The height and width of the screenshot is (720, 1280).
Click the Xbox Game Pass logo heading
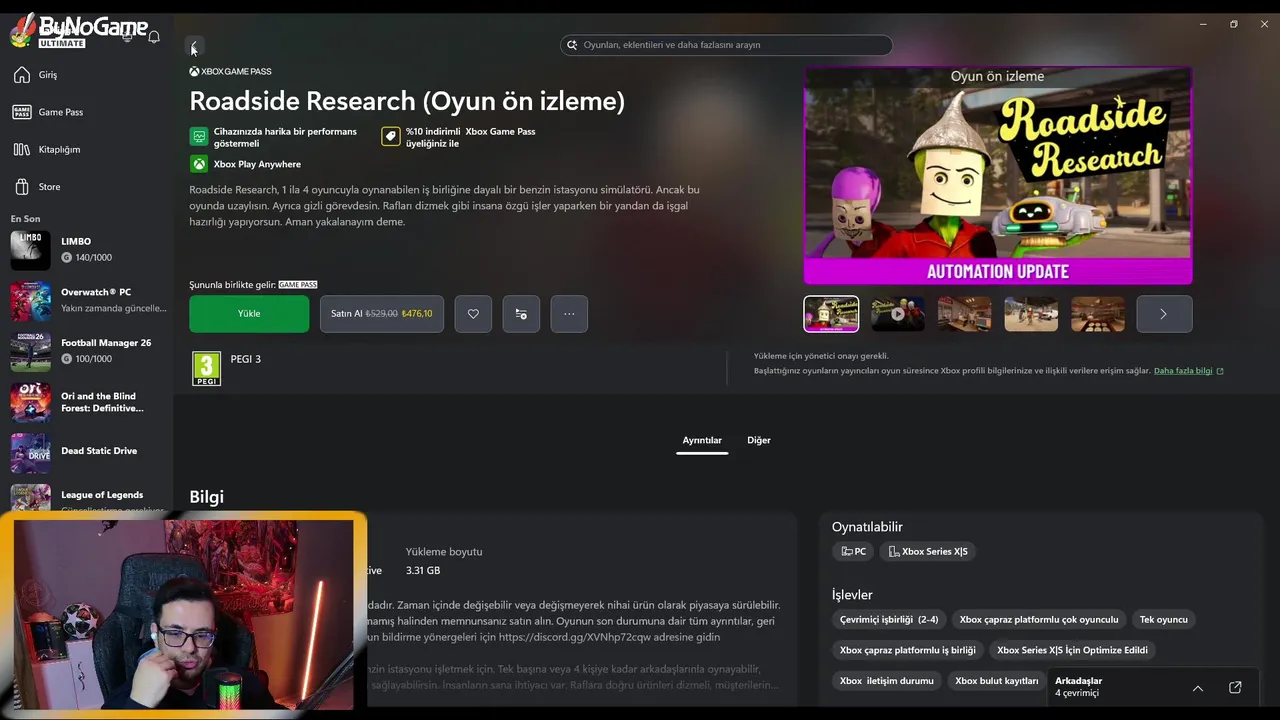click(x=230, y=72)
